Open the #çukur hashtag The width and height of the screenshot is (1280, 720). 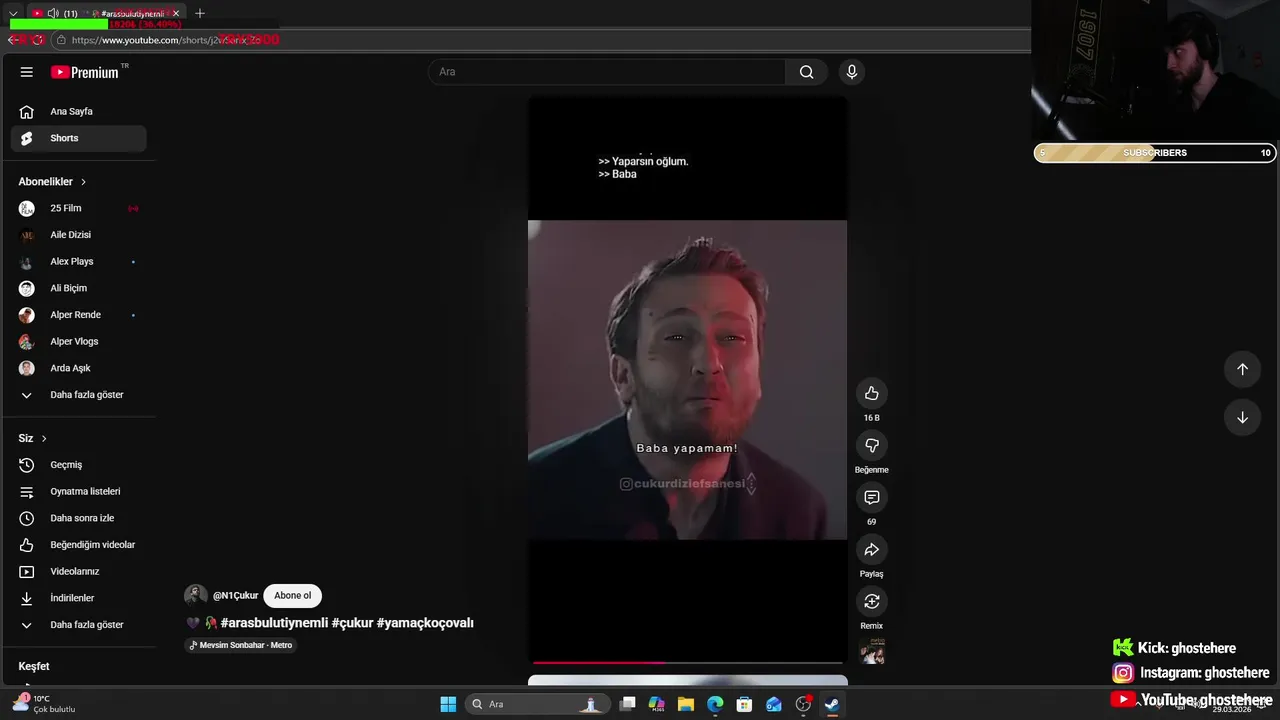tap(352, 623)
